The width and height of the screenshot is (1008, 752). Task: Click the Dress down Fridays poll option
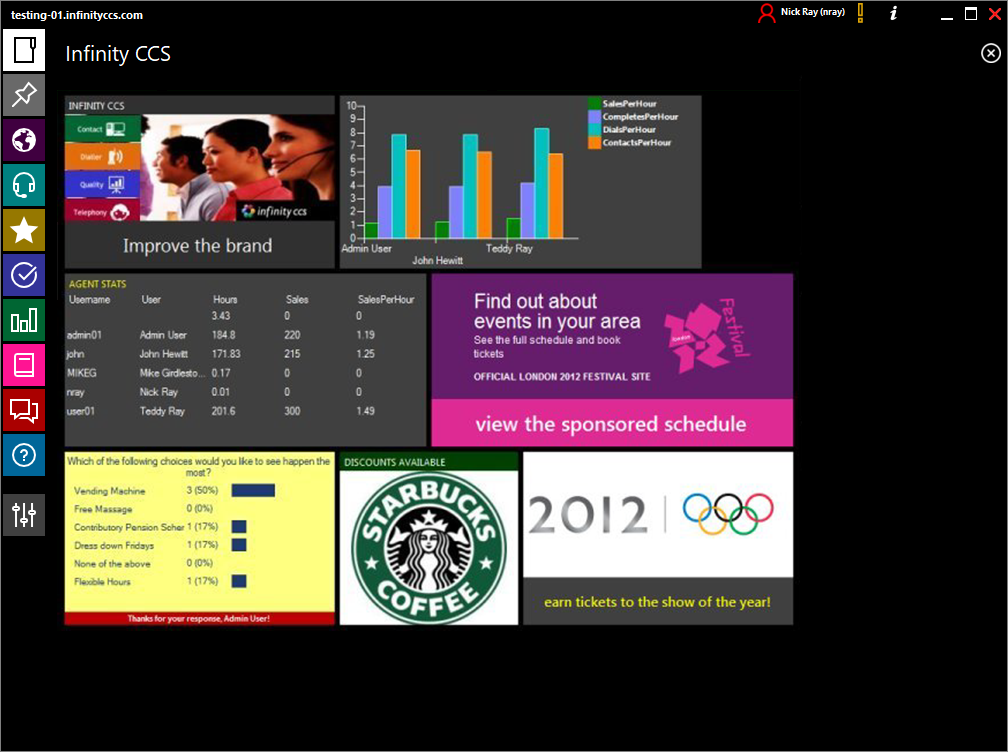point(114,546)
